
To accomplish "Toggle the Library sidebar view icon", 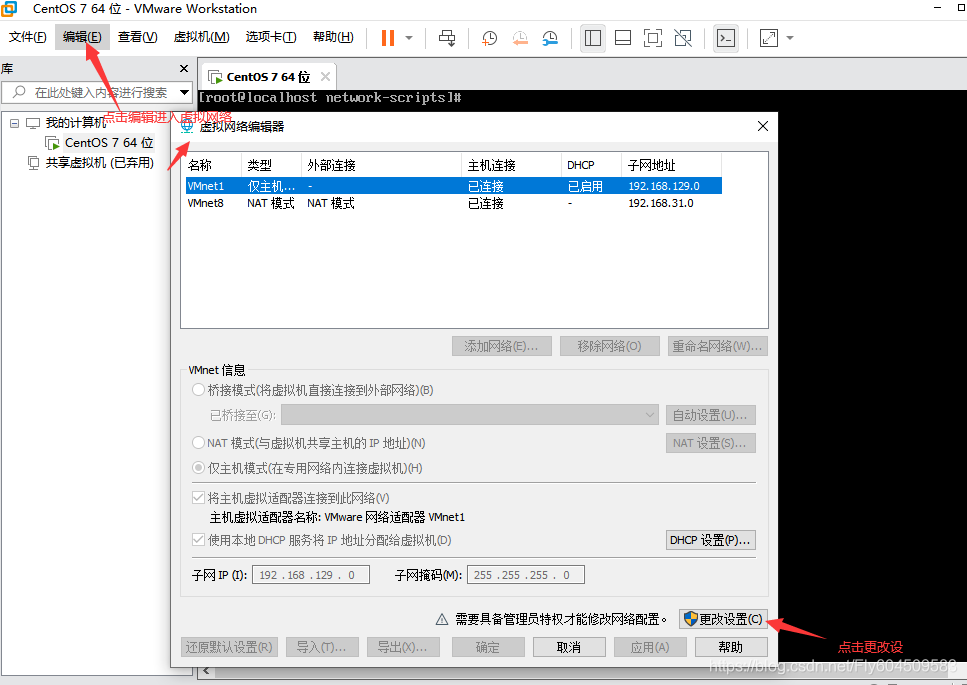I will click(593, 38).
